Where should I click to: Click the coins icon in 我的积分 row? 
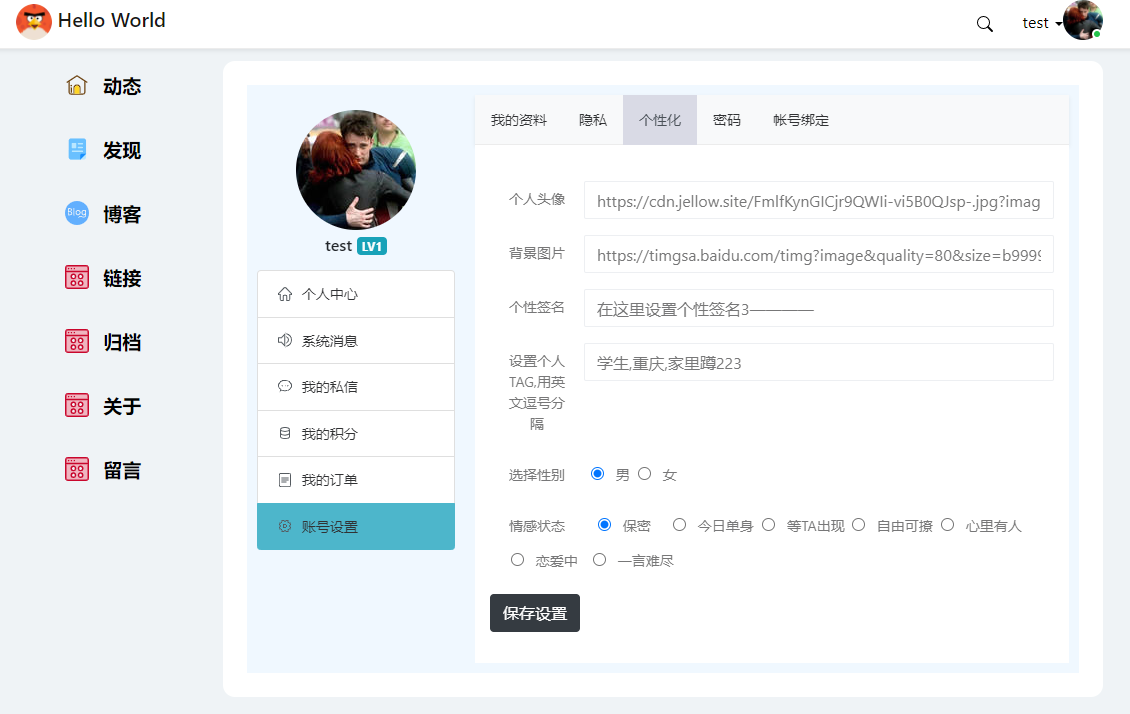click(x=285, y=433)
